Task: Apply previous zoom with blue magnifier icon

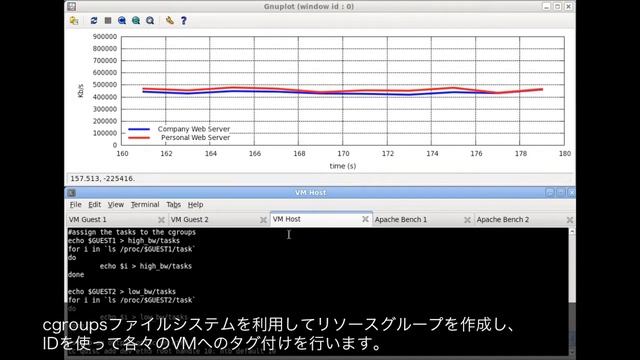Action: 122,20
